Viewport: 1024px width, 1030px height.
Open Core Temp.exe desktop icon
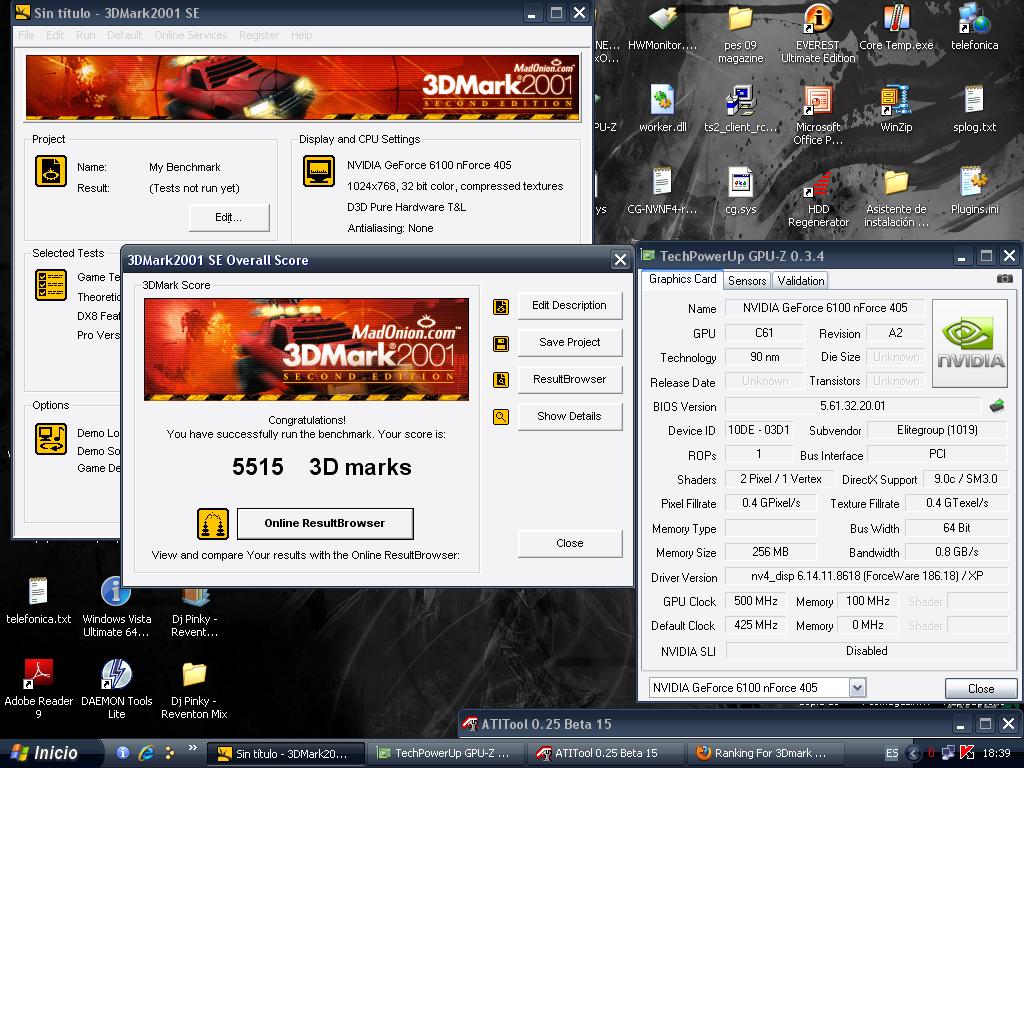click(896, 28)
